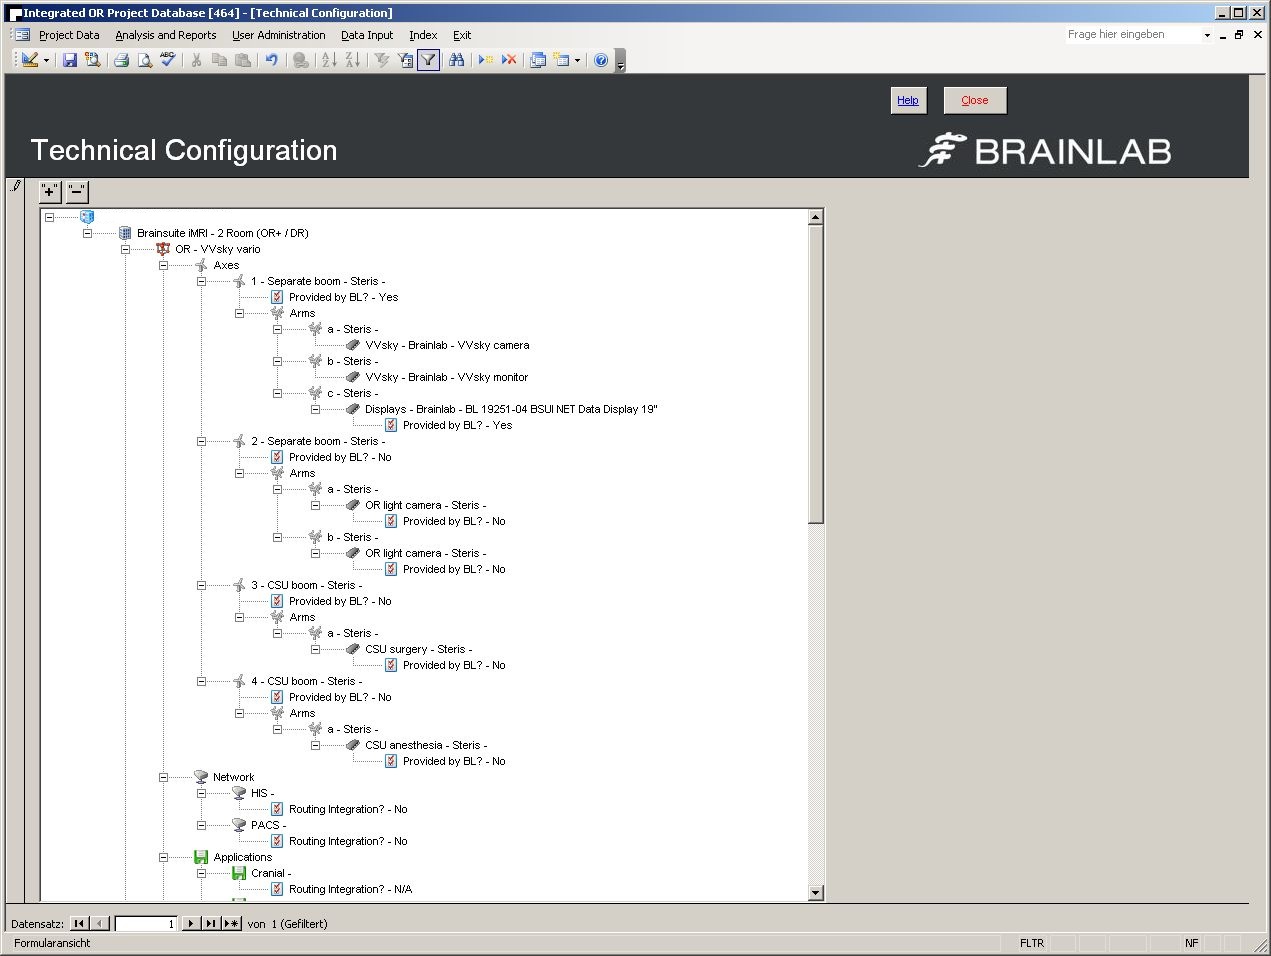
Task: Click the expand-all plus button above tree
Action: point(49,191)
